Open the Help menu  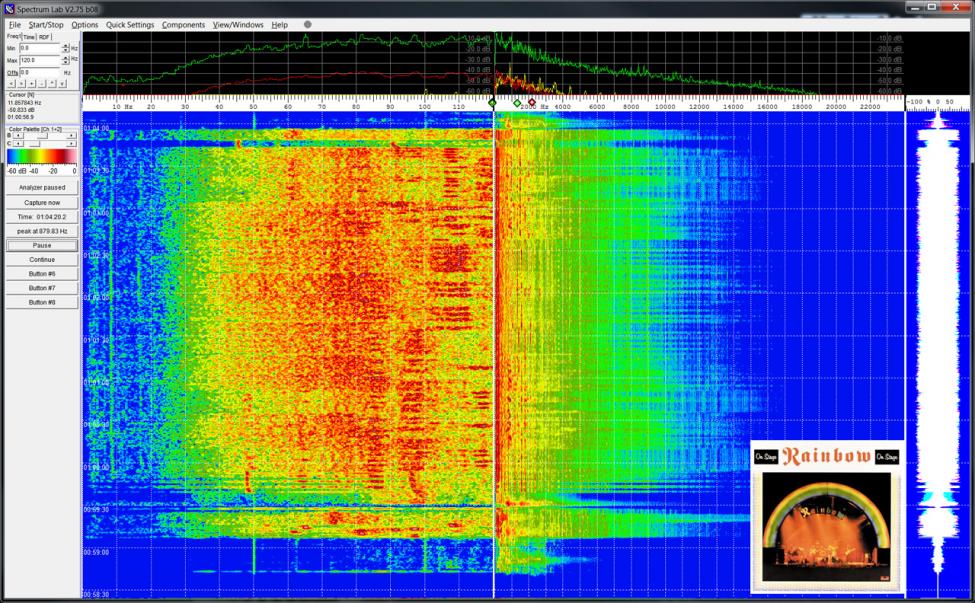[x=279, y=25]
